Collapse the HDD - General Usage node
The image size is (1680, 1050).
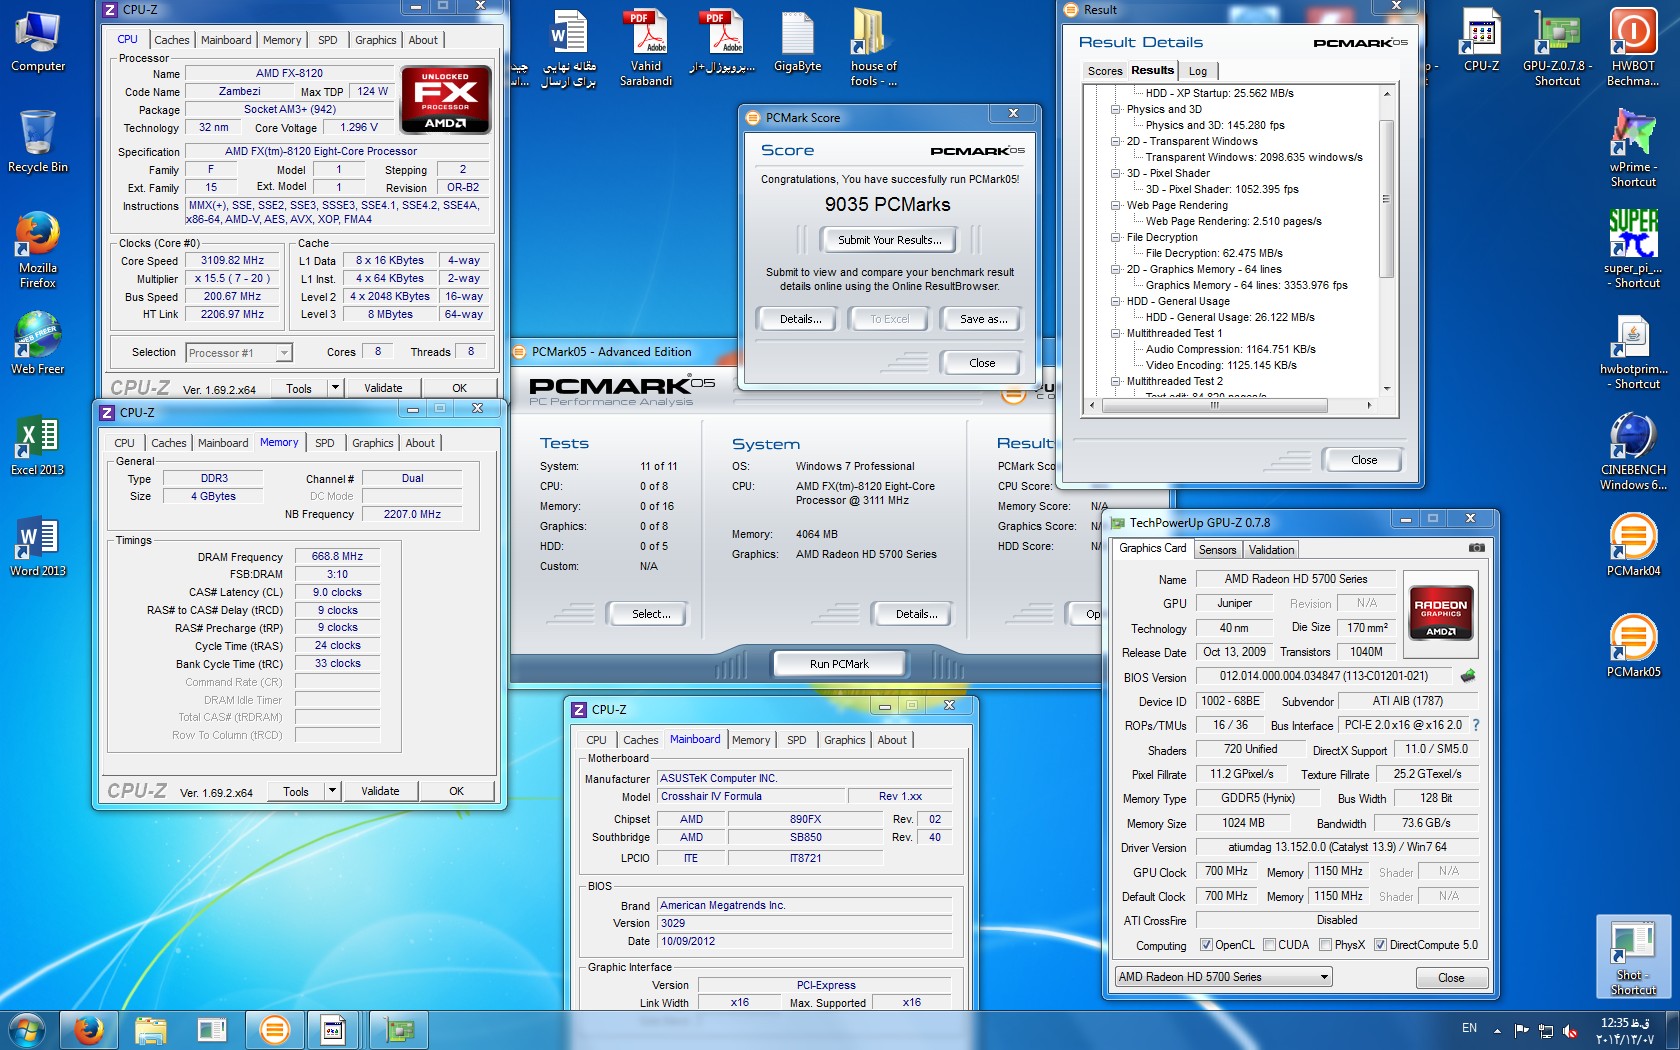[x=1116, y=301]
